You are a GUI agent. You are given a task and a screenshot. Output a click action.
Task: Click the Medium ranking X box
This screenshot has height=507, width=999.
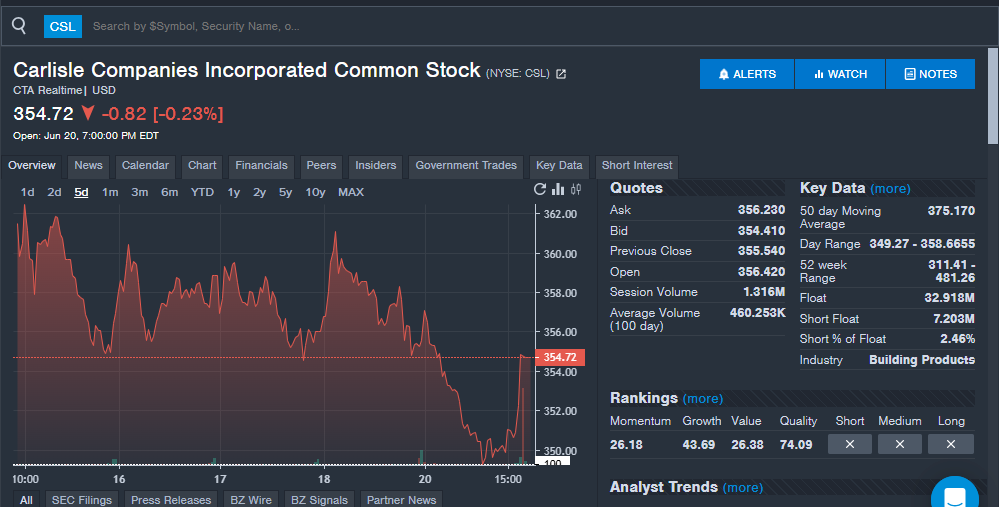coord(900,445)
